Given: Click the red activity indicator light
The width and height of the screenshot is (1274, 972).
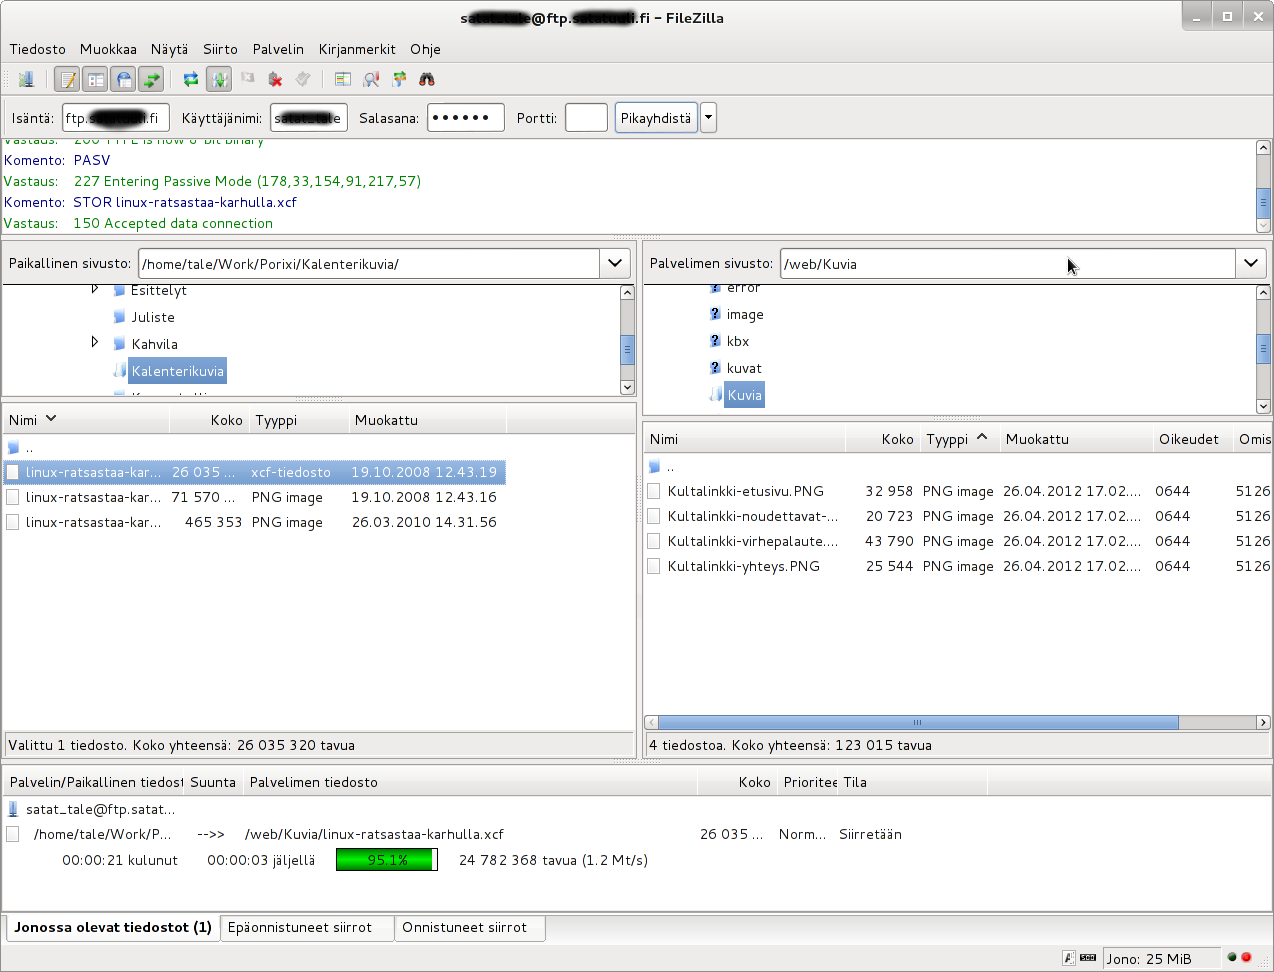Looking at the screenshot, I should tap(1246, 957).
